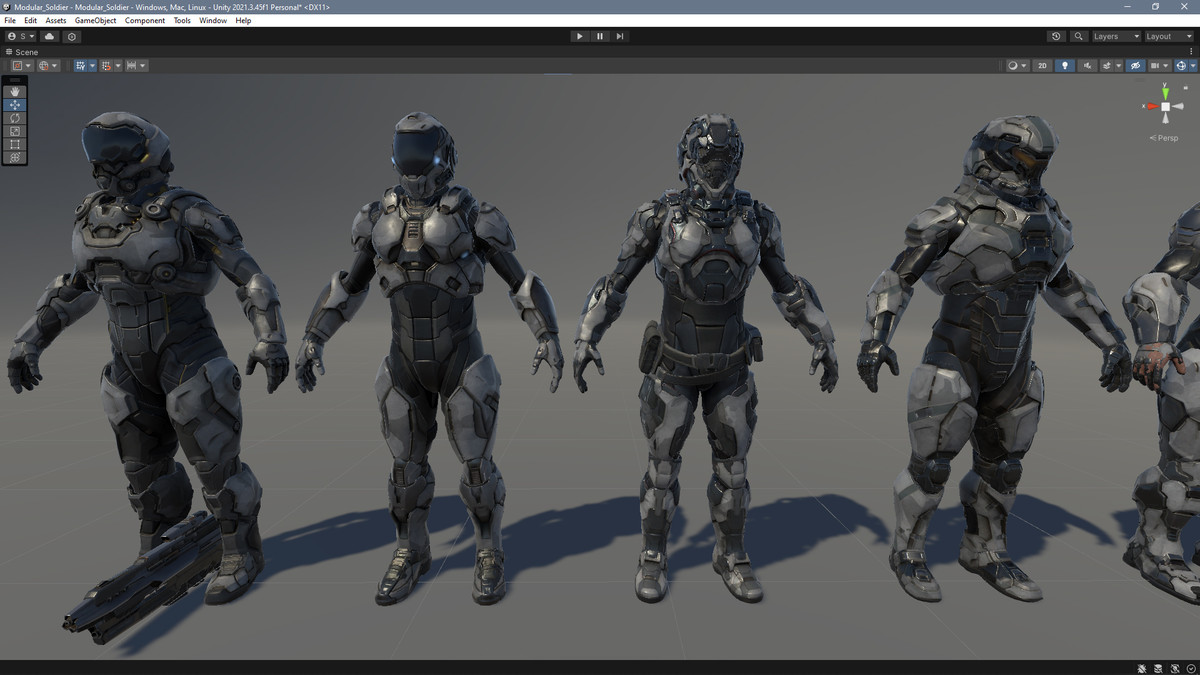1200x675 pixels.
Task: Select the Rotate tool
Action: click(x=15, y=118)
